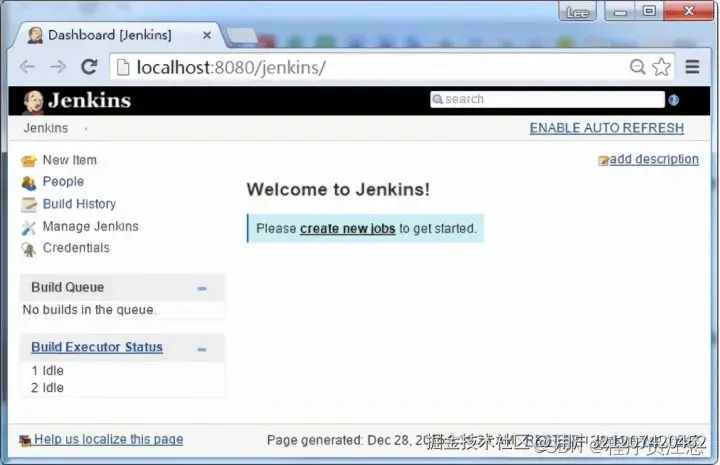Click the browser forward arrow
Screen dimensions: 720x465
(x=58, y=67)
